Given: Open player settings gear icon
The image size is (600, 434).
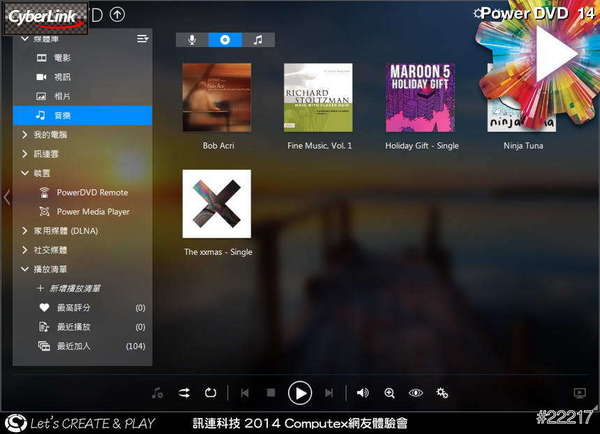Looking at the screenshot, I should point(442,393).
